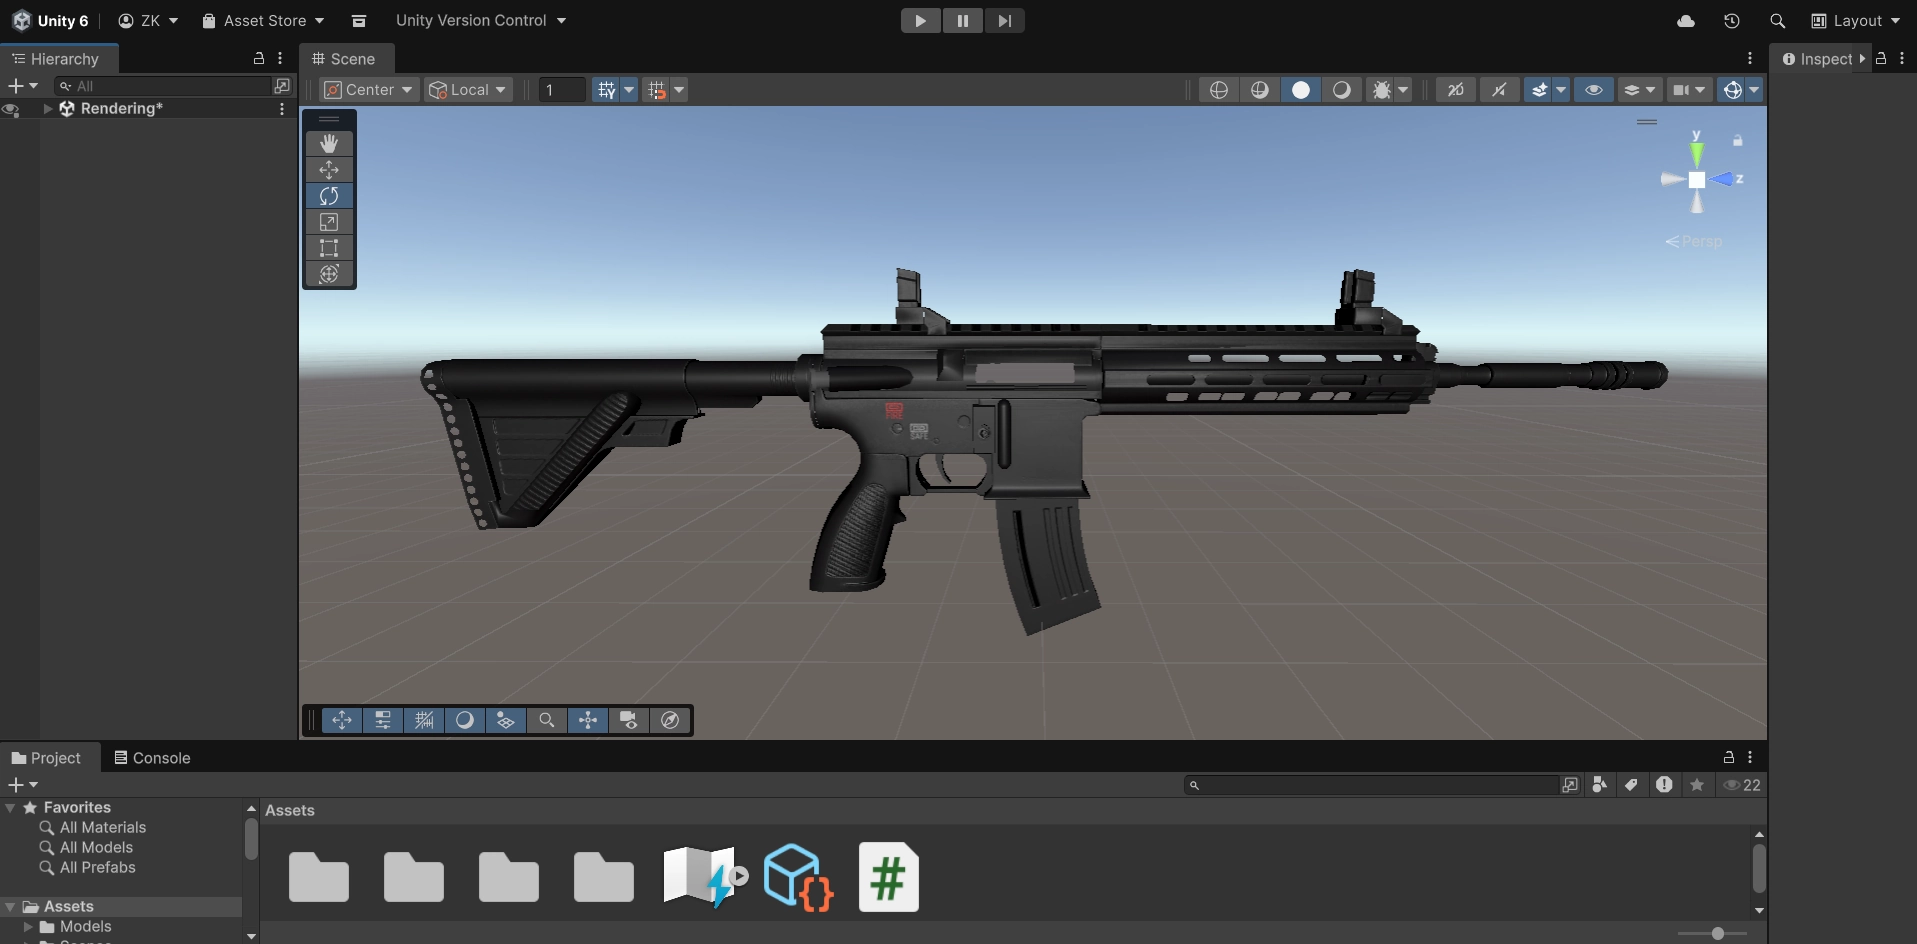Viewport: 1917px width, 944px height.
Task: Open the Asset Store menu
Action: pos(264,21)
